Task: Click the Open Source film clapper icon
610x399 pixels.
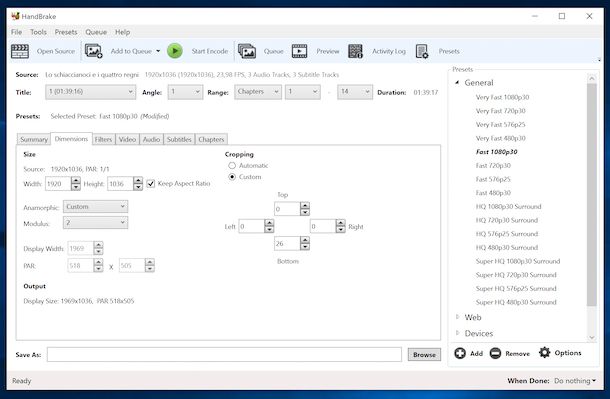Action: (x=20, y=51)
